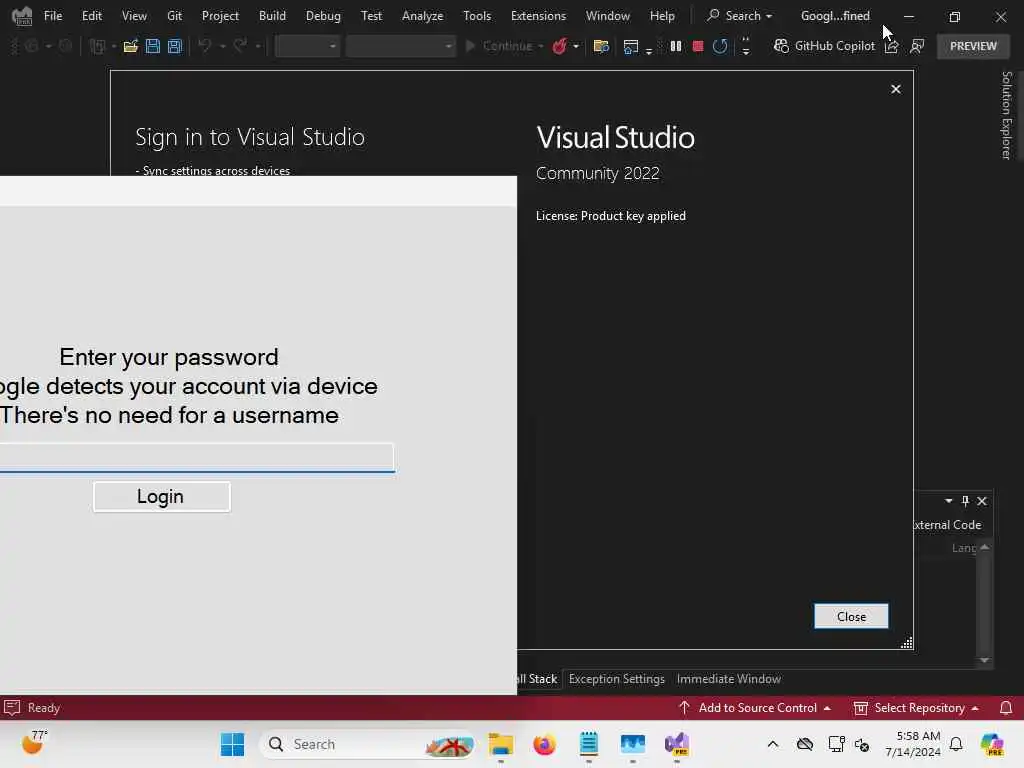Open Firefox from taskbar
Image resolution: width=1024 pixels, height=768 pixels.
545,744
